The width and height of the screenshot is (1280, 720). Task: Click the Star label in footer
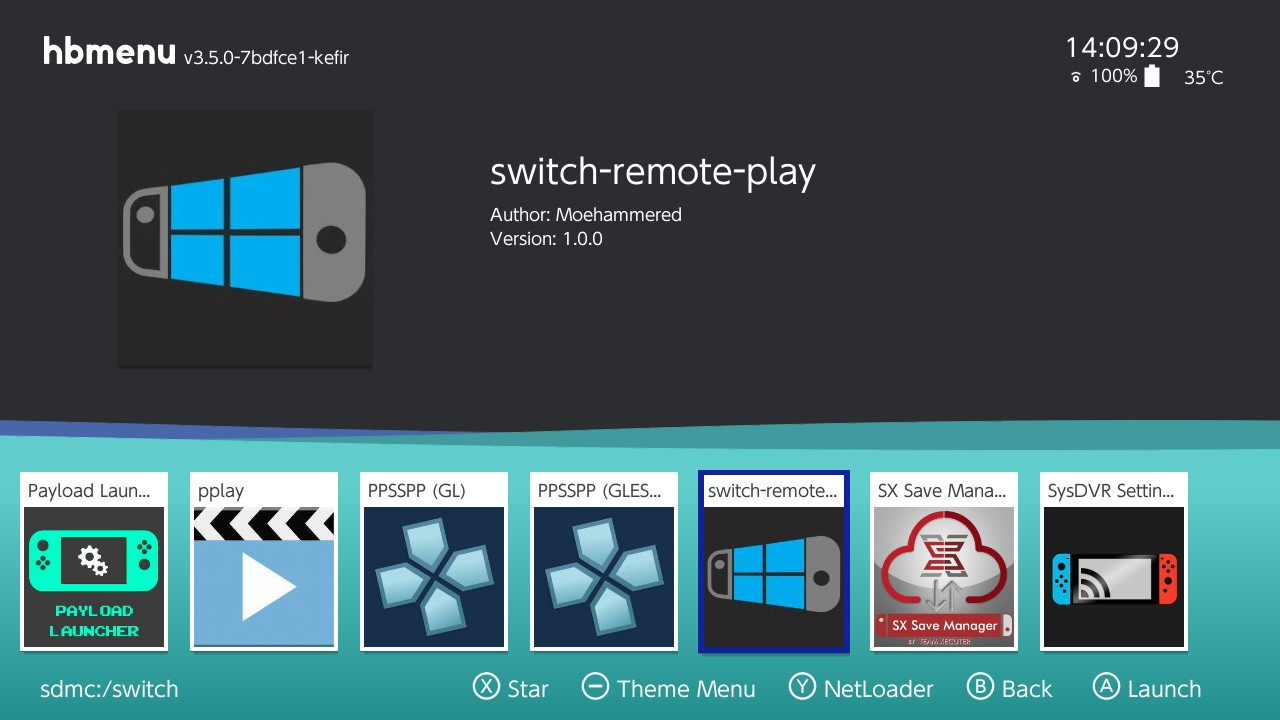(528, 689)
